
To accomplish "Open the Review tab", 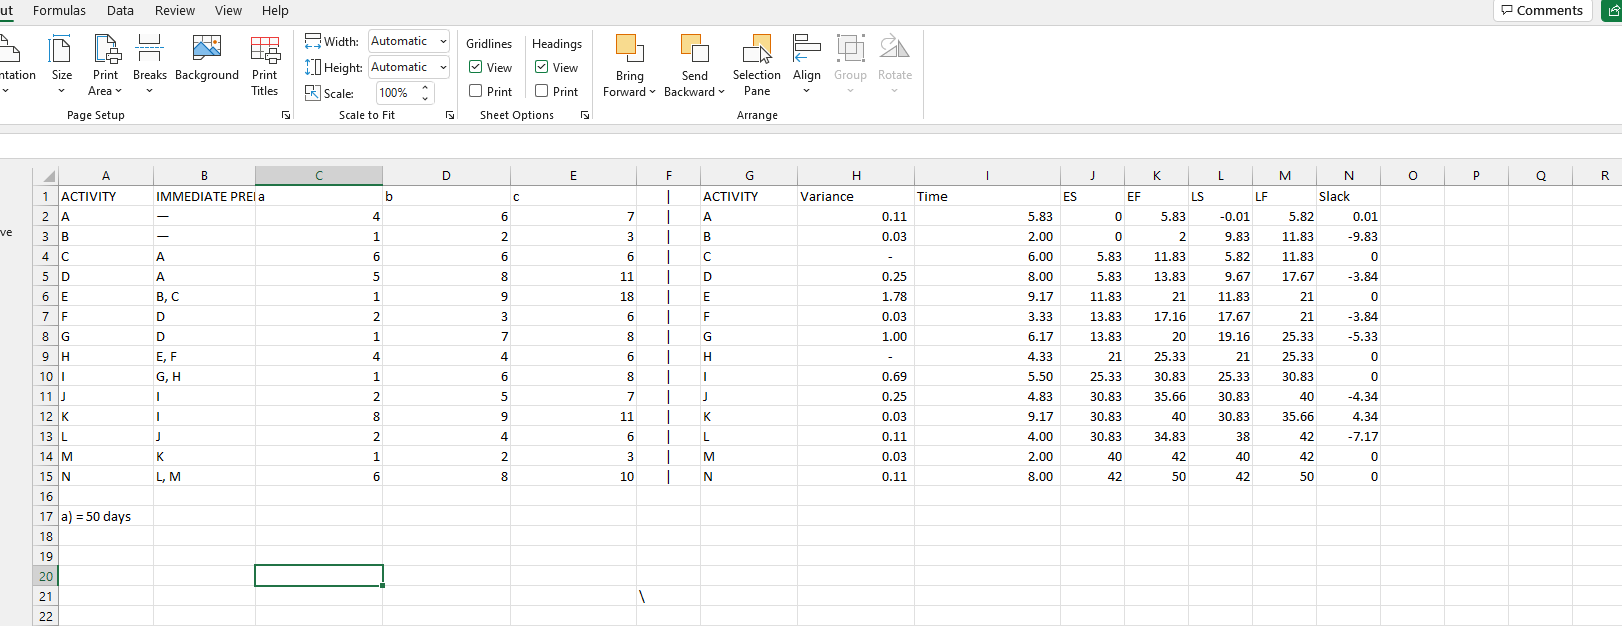I will (x=175, y=10).
